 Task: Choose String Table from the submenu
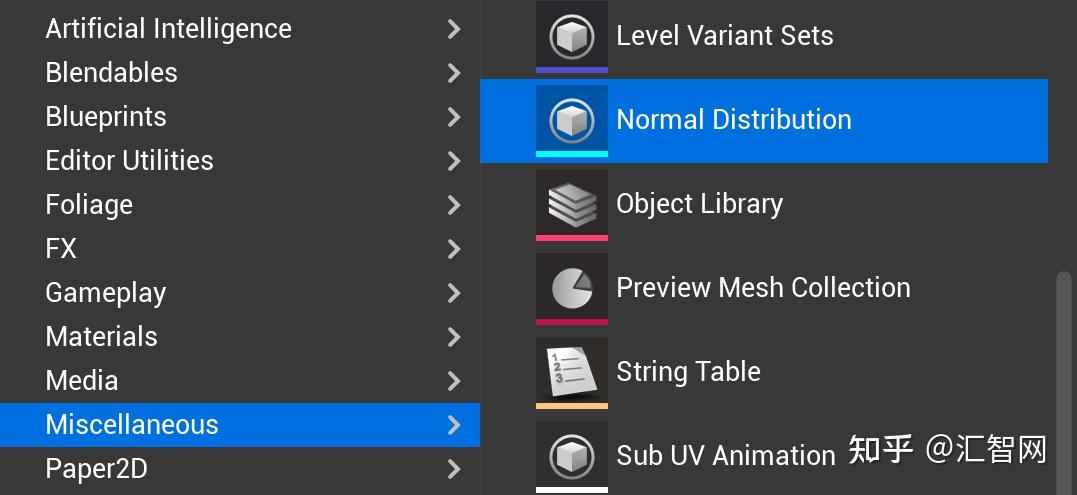tap(688, 372)
